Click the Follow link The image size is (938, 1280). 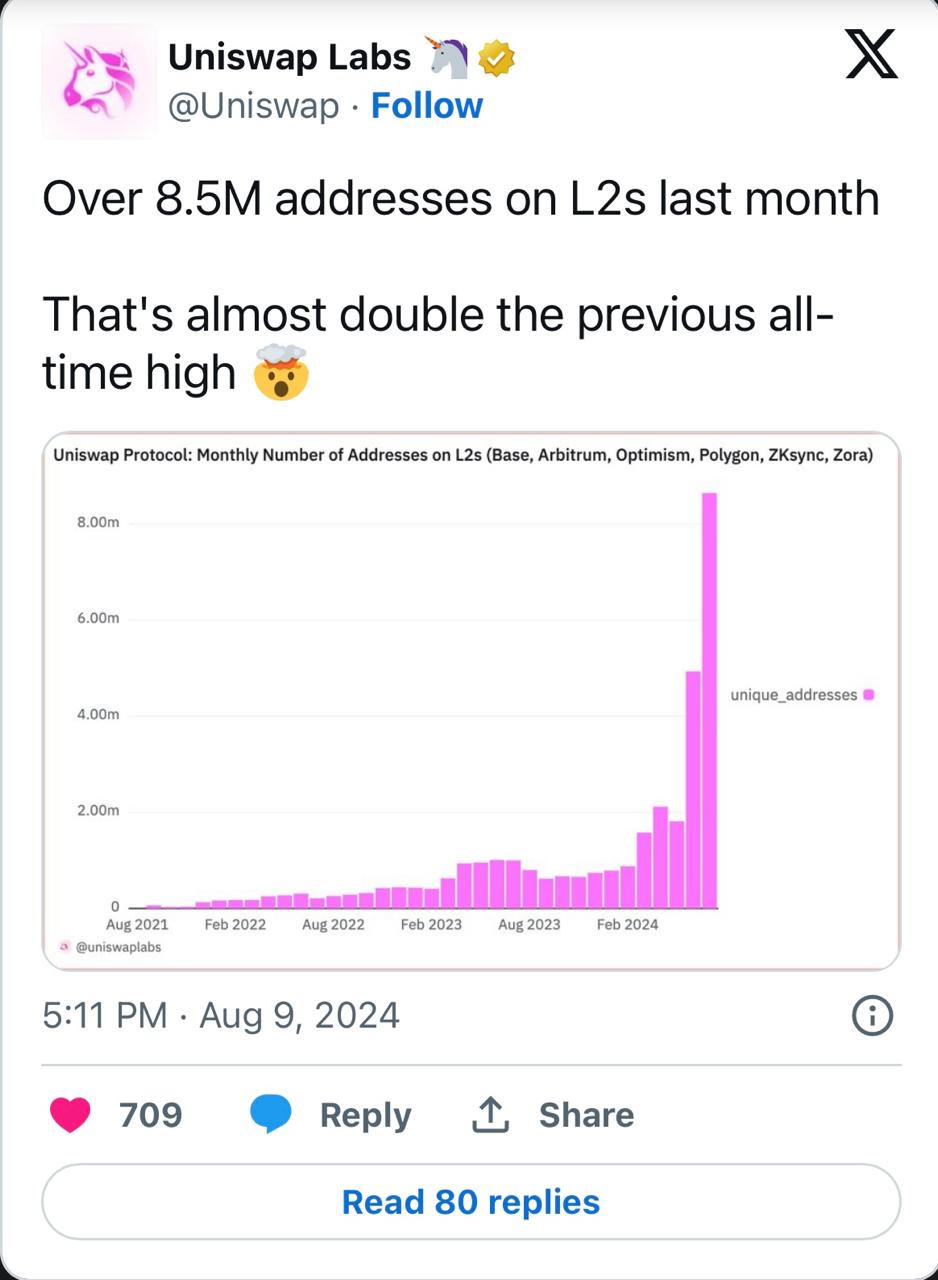(427, 106)
